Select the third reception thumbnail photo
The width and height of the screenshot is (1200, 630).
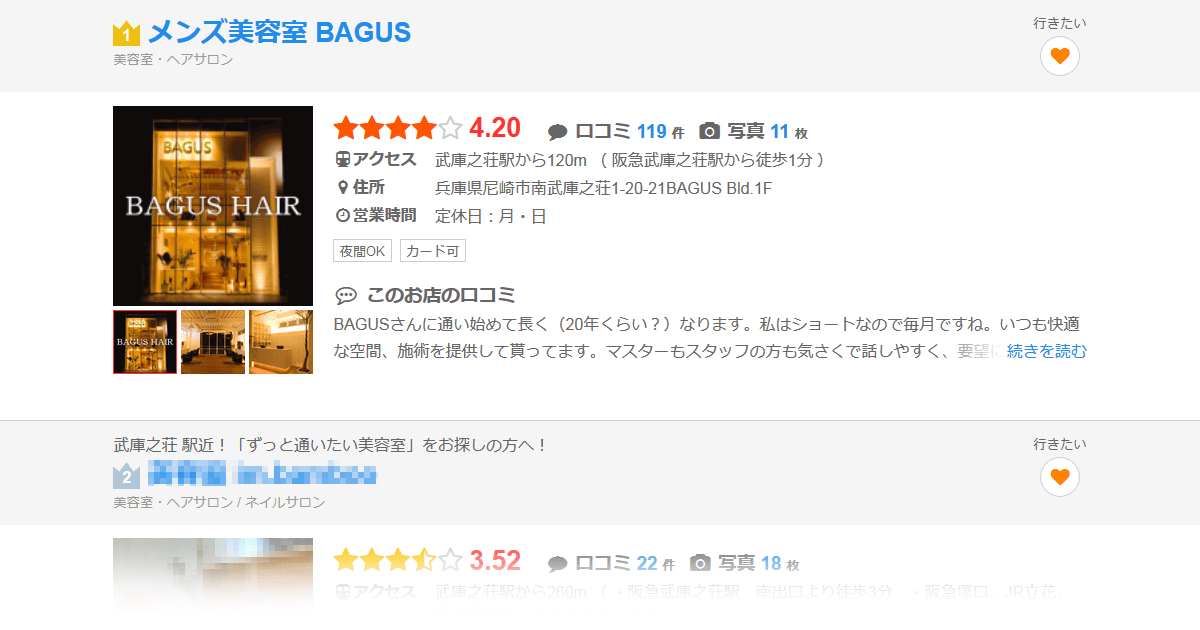point(281,342)
